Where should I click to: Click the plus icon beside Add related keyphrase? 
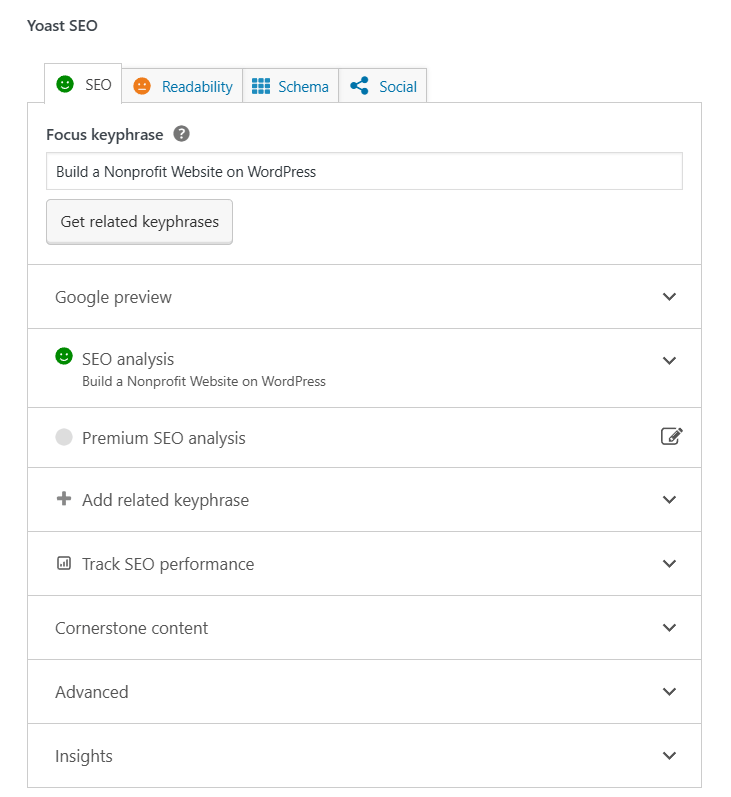click(x=64, y=499)
